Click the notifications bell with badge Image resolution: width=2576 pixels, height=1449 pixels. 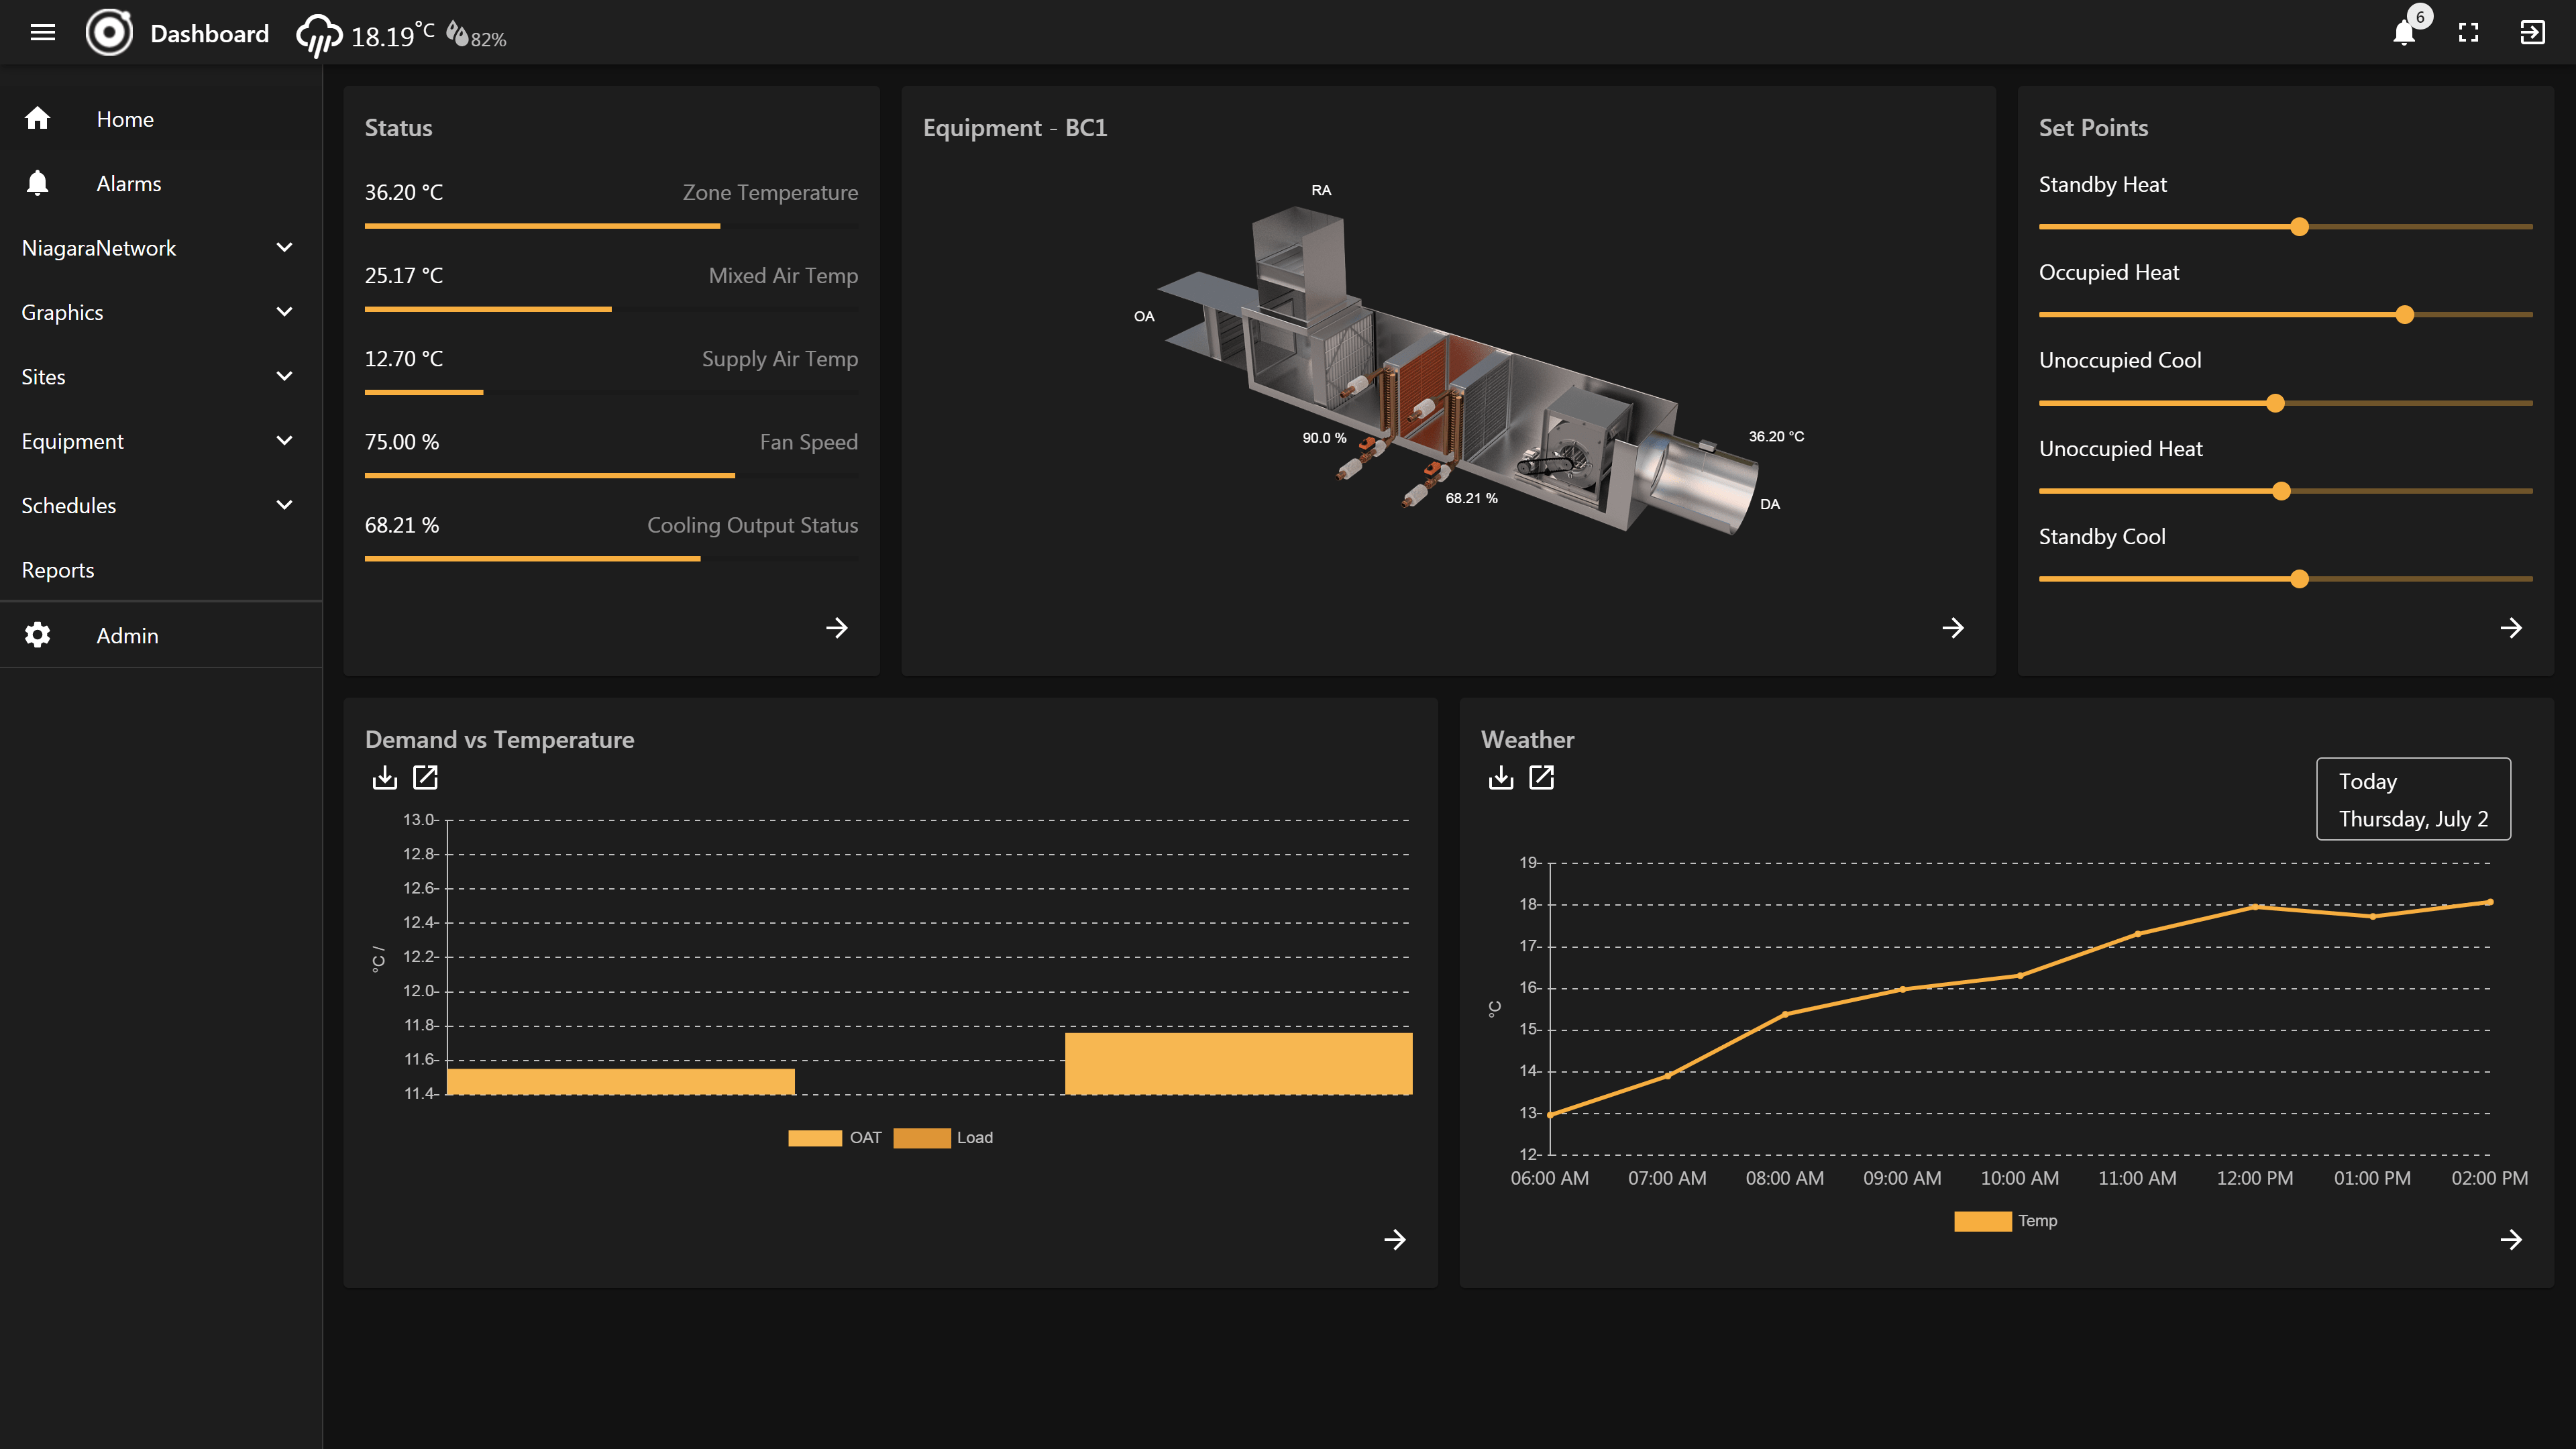[2405, 33]
